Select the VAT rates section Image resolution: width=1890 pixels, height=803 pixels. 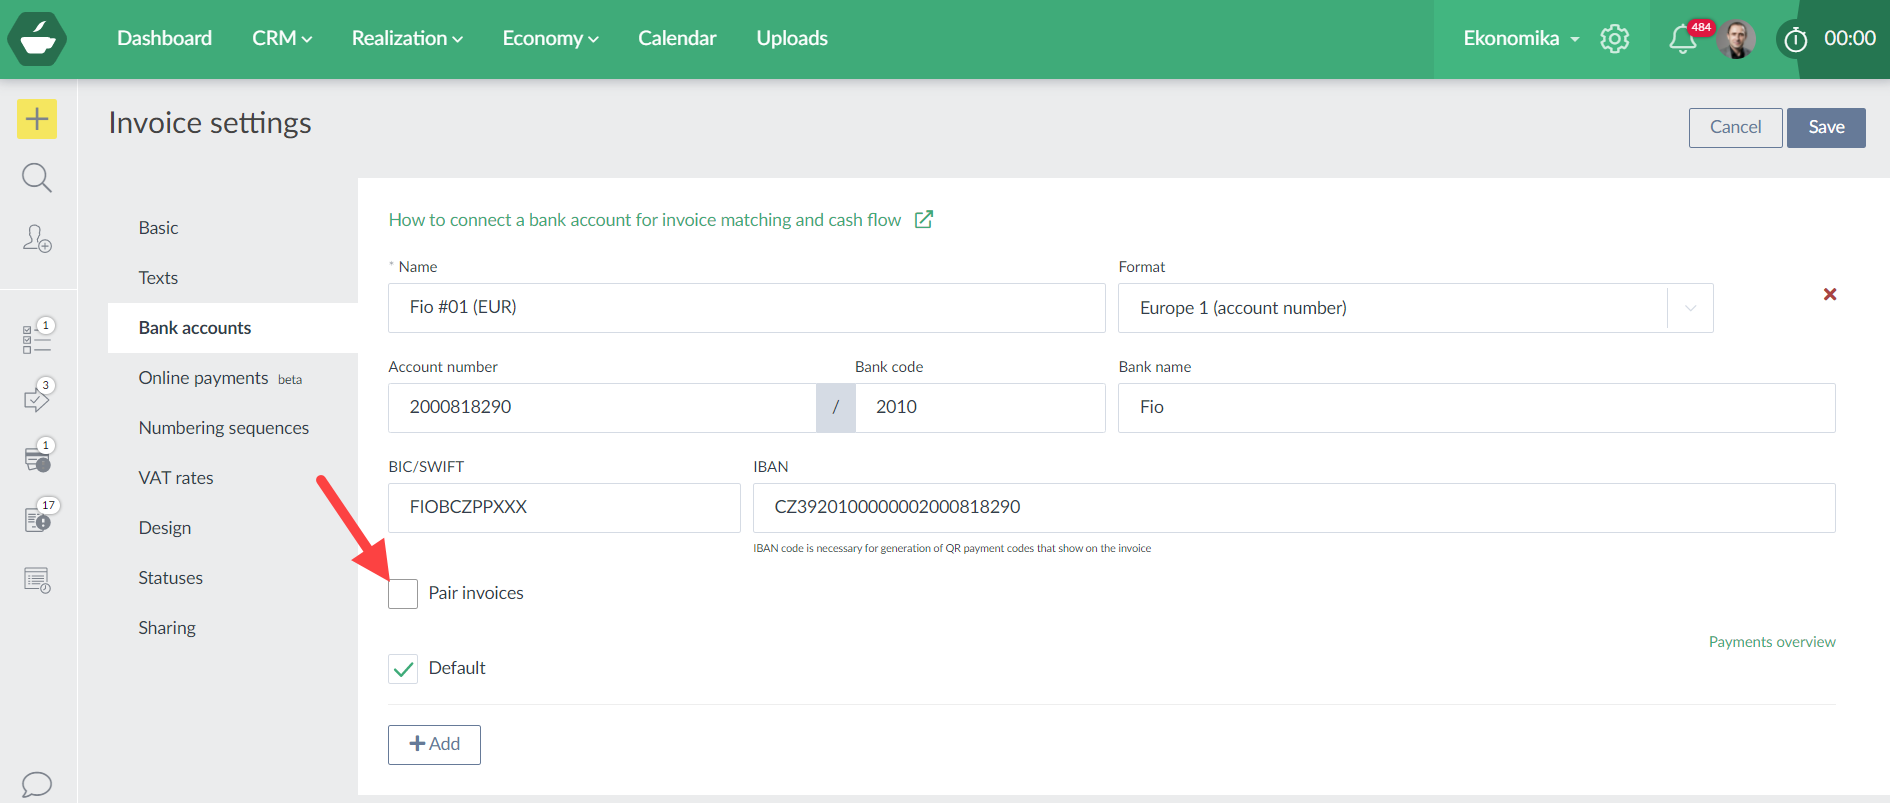176,478
